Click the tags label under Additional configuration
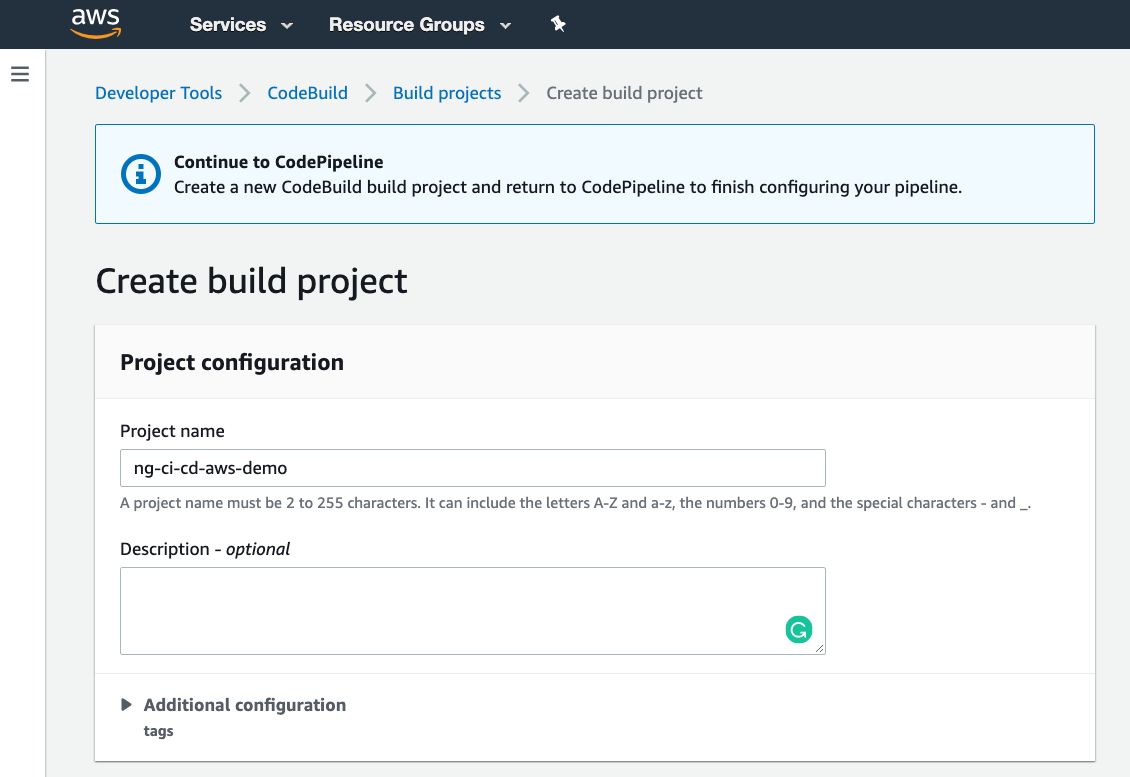 [x=159, y=731]
